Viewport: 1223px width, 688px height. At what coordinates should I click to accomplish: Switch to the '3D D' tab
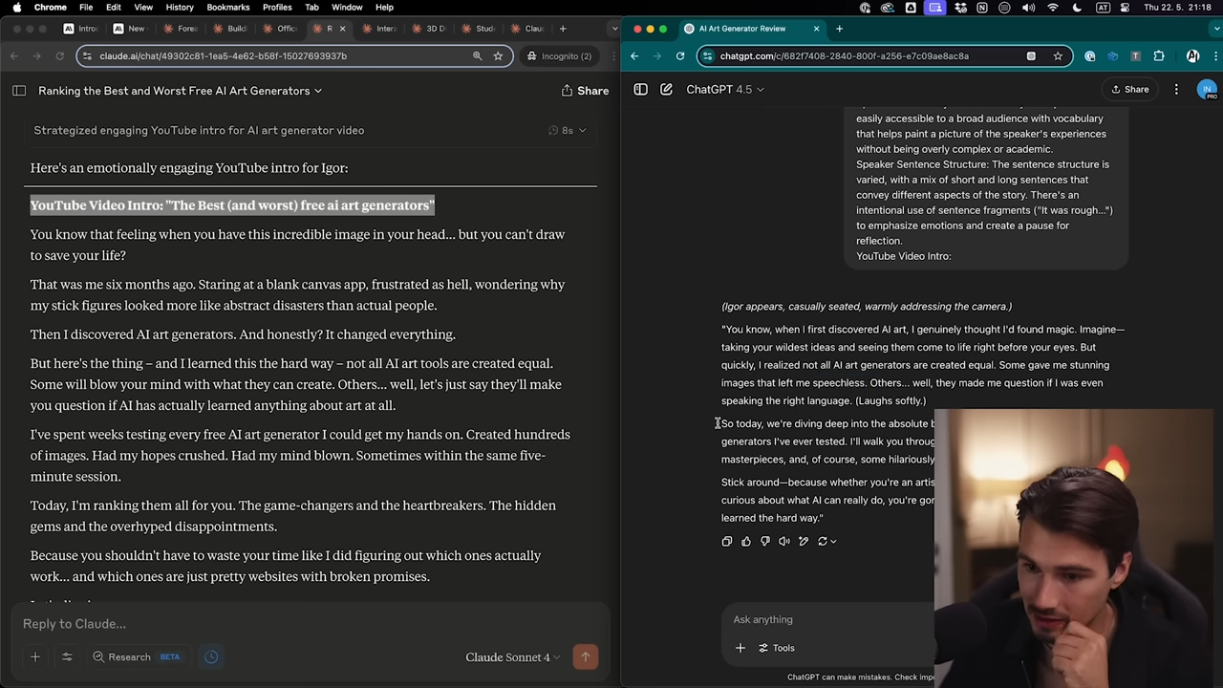coord(428,29)
